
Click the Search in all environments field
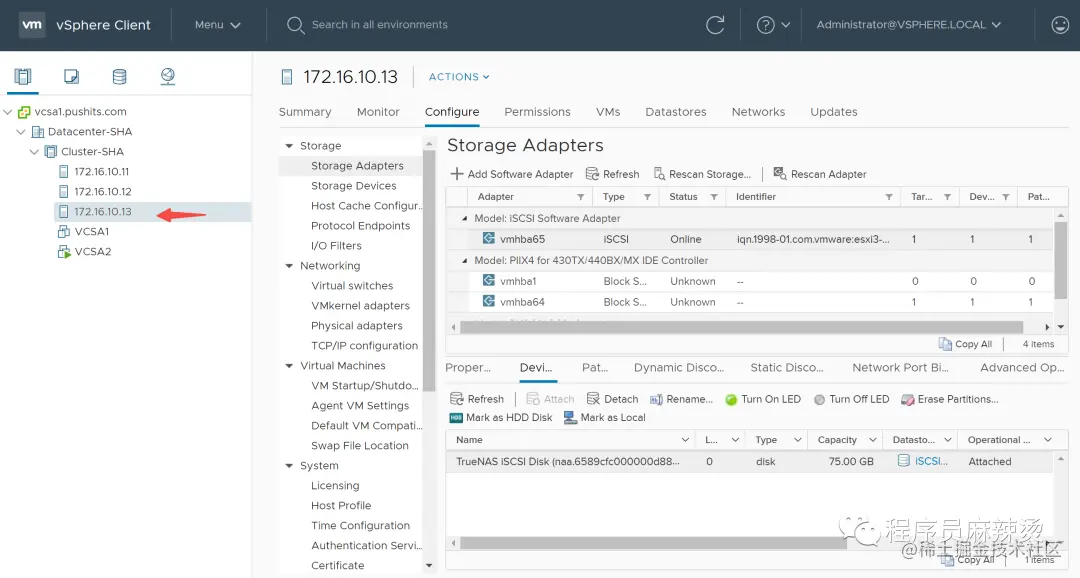[380, 25]
